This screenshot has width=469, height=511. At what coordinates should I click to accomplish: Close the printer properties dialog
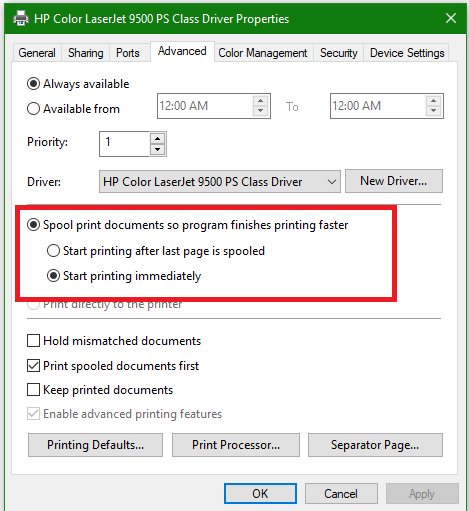[x=451, y=18]
